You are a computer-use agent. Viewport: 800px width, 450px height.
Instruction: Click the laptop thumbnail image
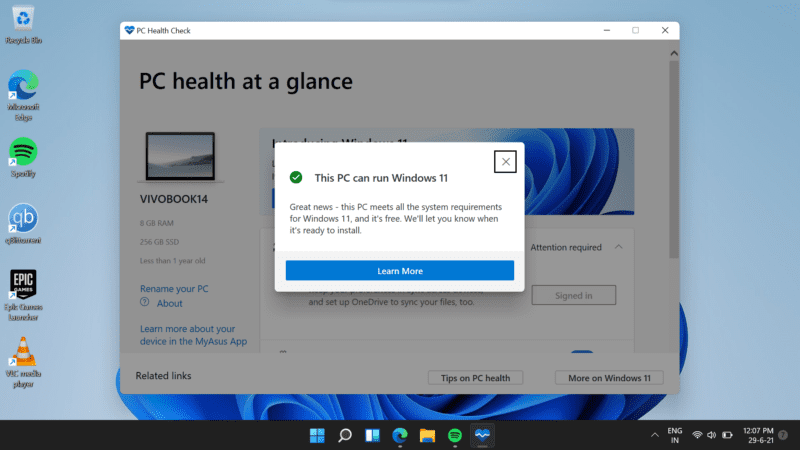180,156
